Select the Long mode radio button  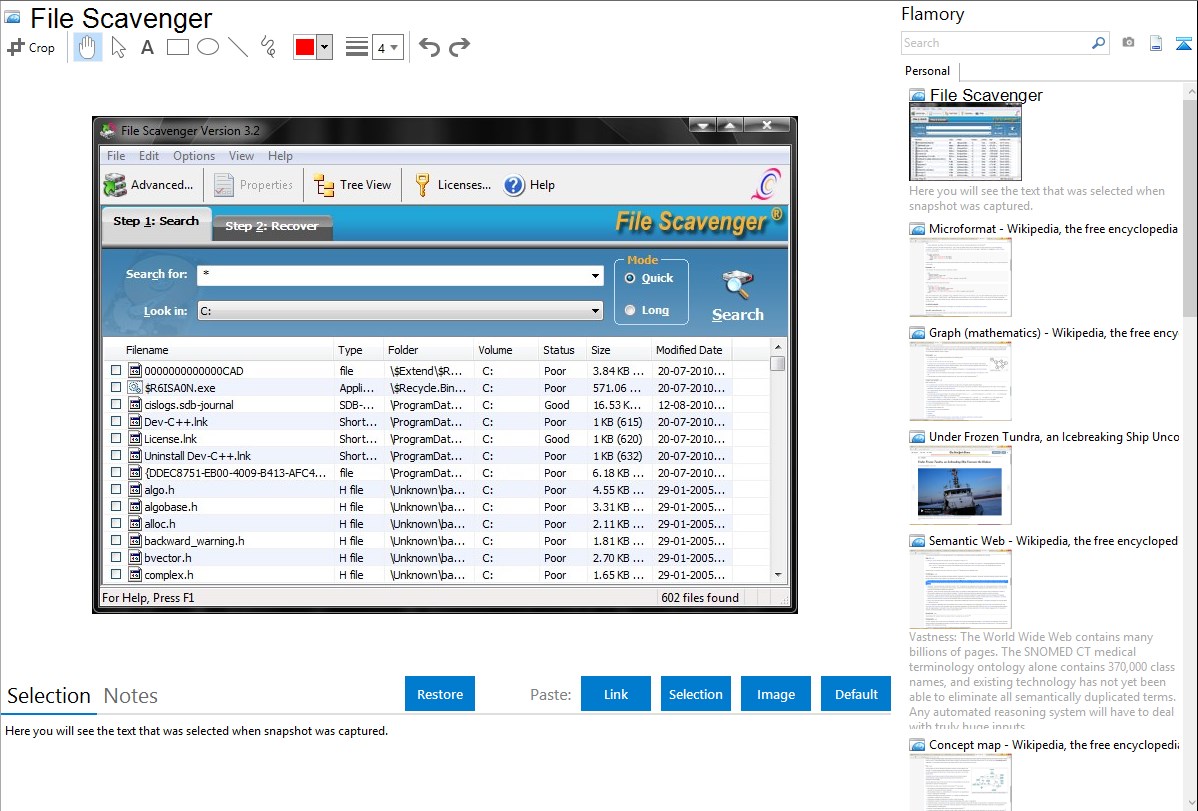tap(630, 310)
